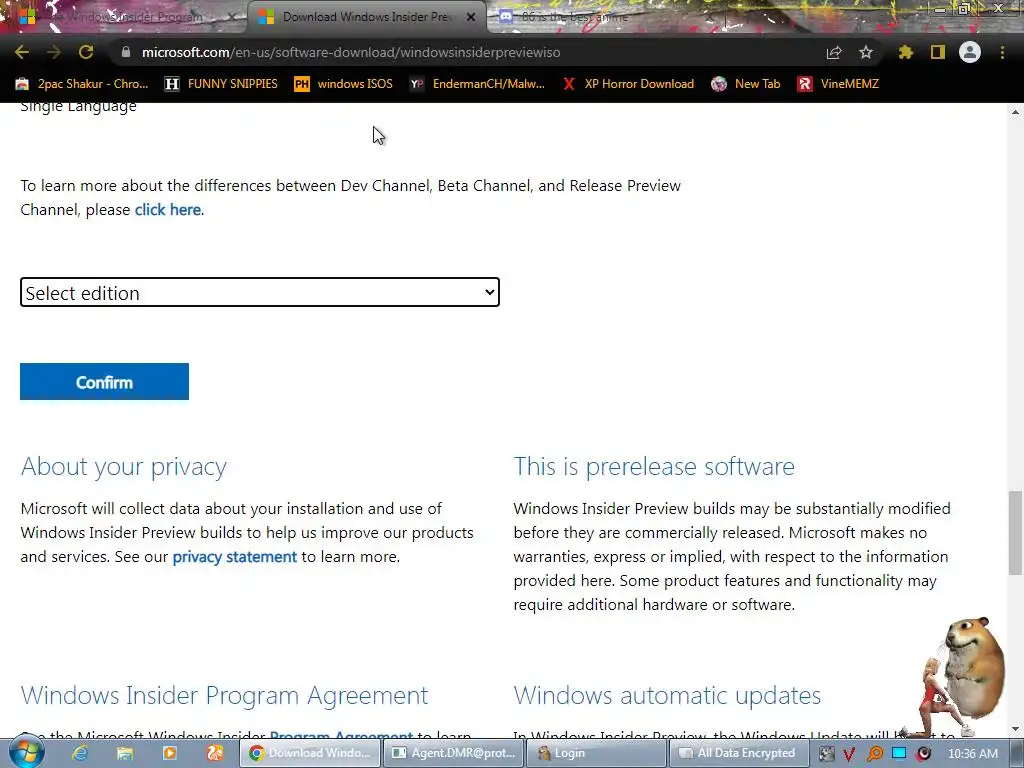The width and height of the screenshot is (1024, 768).
Task: Click the red V tray icon
Action: click(x=849, y=754)
